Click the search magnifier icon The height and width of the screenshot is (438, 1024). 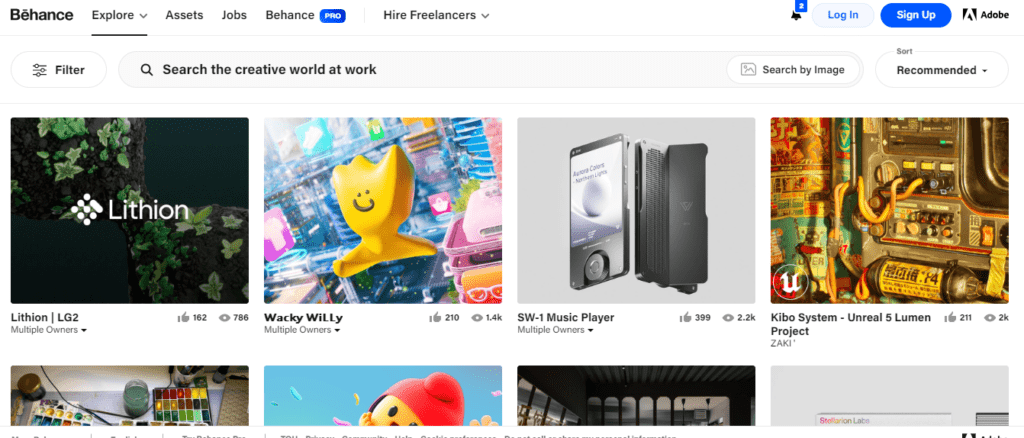coord(146,70)
